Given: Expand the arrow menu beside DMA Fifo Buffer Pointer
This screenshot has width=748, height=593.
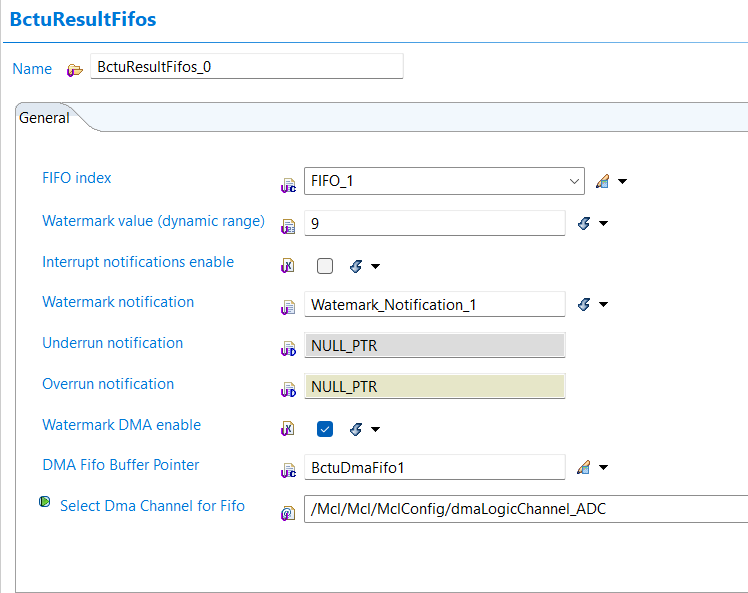Looking at the screenshot, I should pyautogui.click(x=604, y=467).
